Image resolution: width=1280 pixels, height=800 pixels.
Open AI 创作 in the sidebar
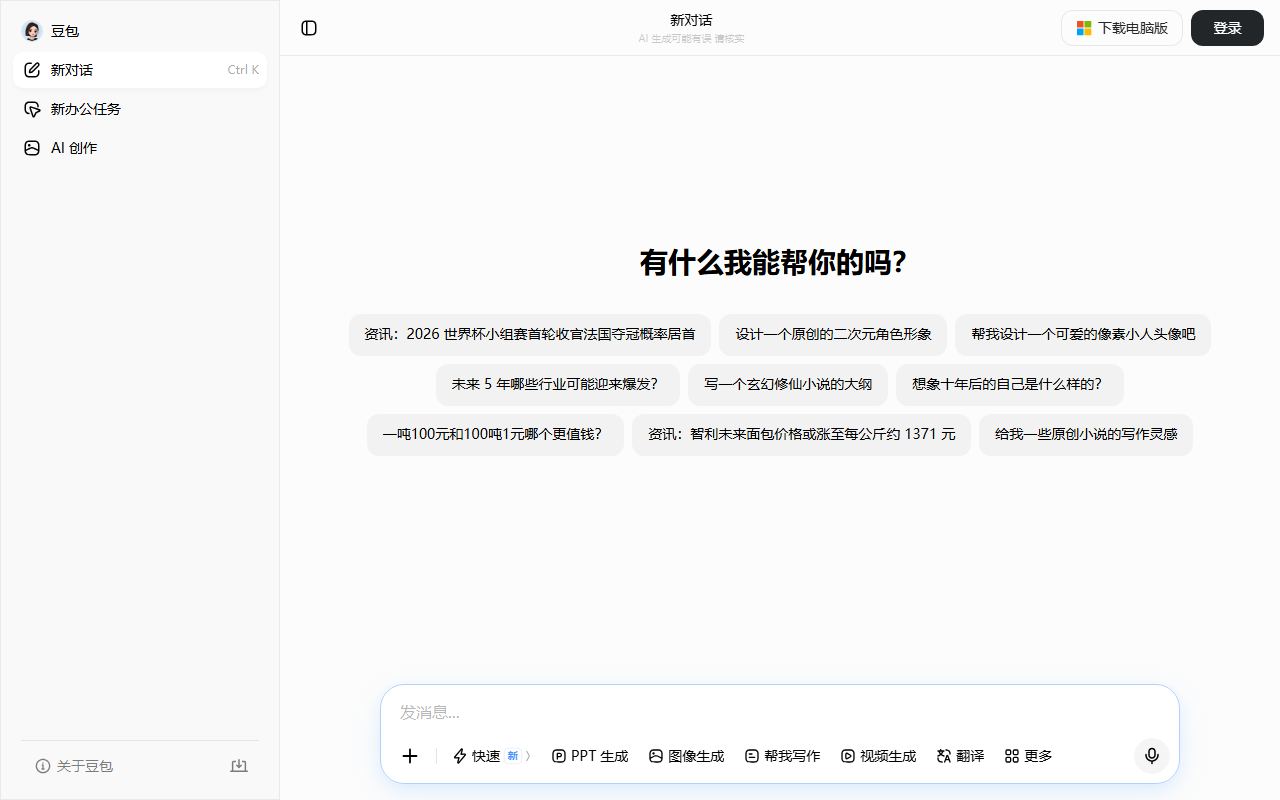point(140,148)
